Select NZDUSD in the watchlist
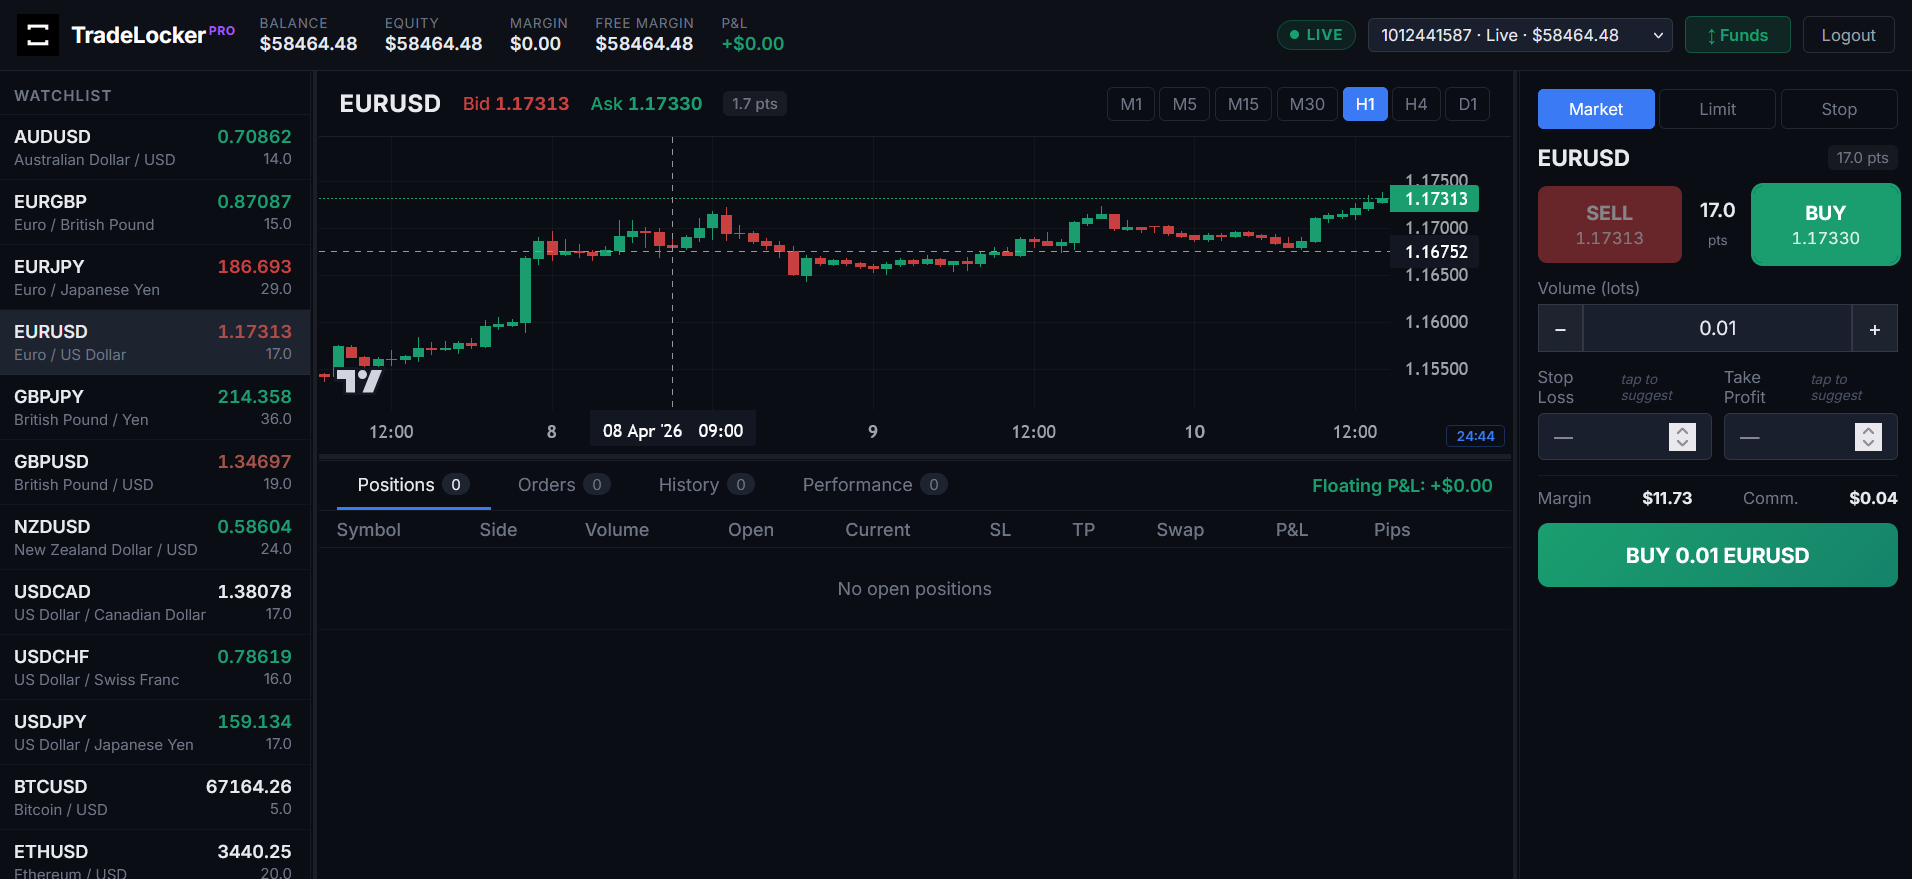1912x879 pixels. [155, 537]
